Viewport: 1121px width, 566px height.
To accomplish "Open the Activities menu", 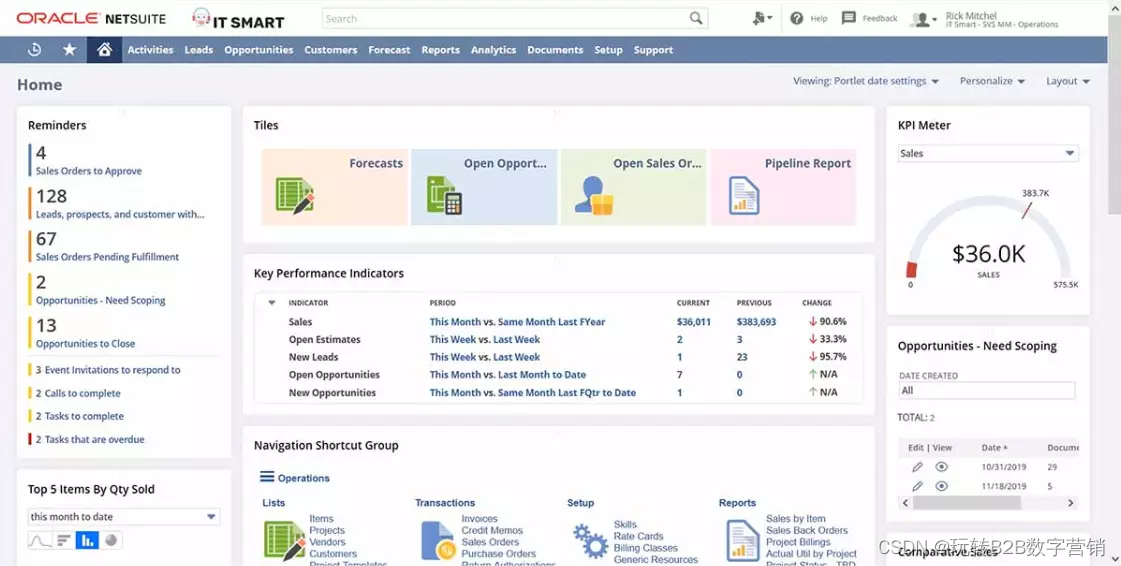I will 150,50.
